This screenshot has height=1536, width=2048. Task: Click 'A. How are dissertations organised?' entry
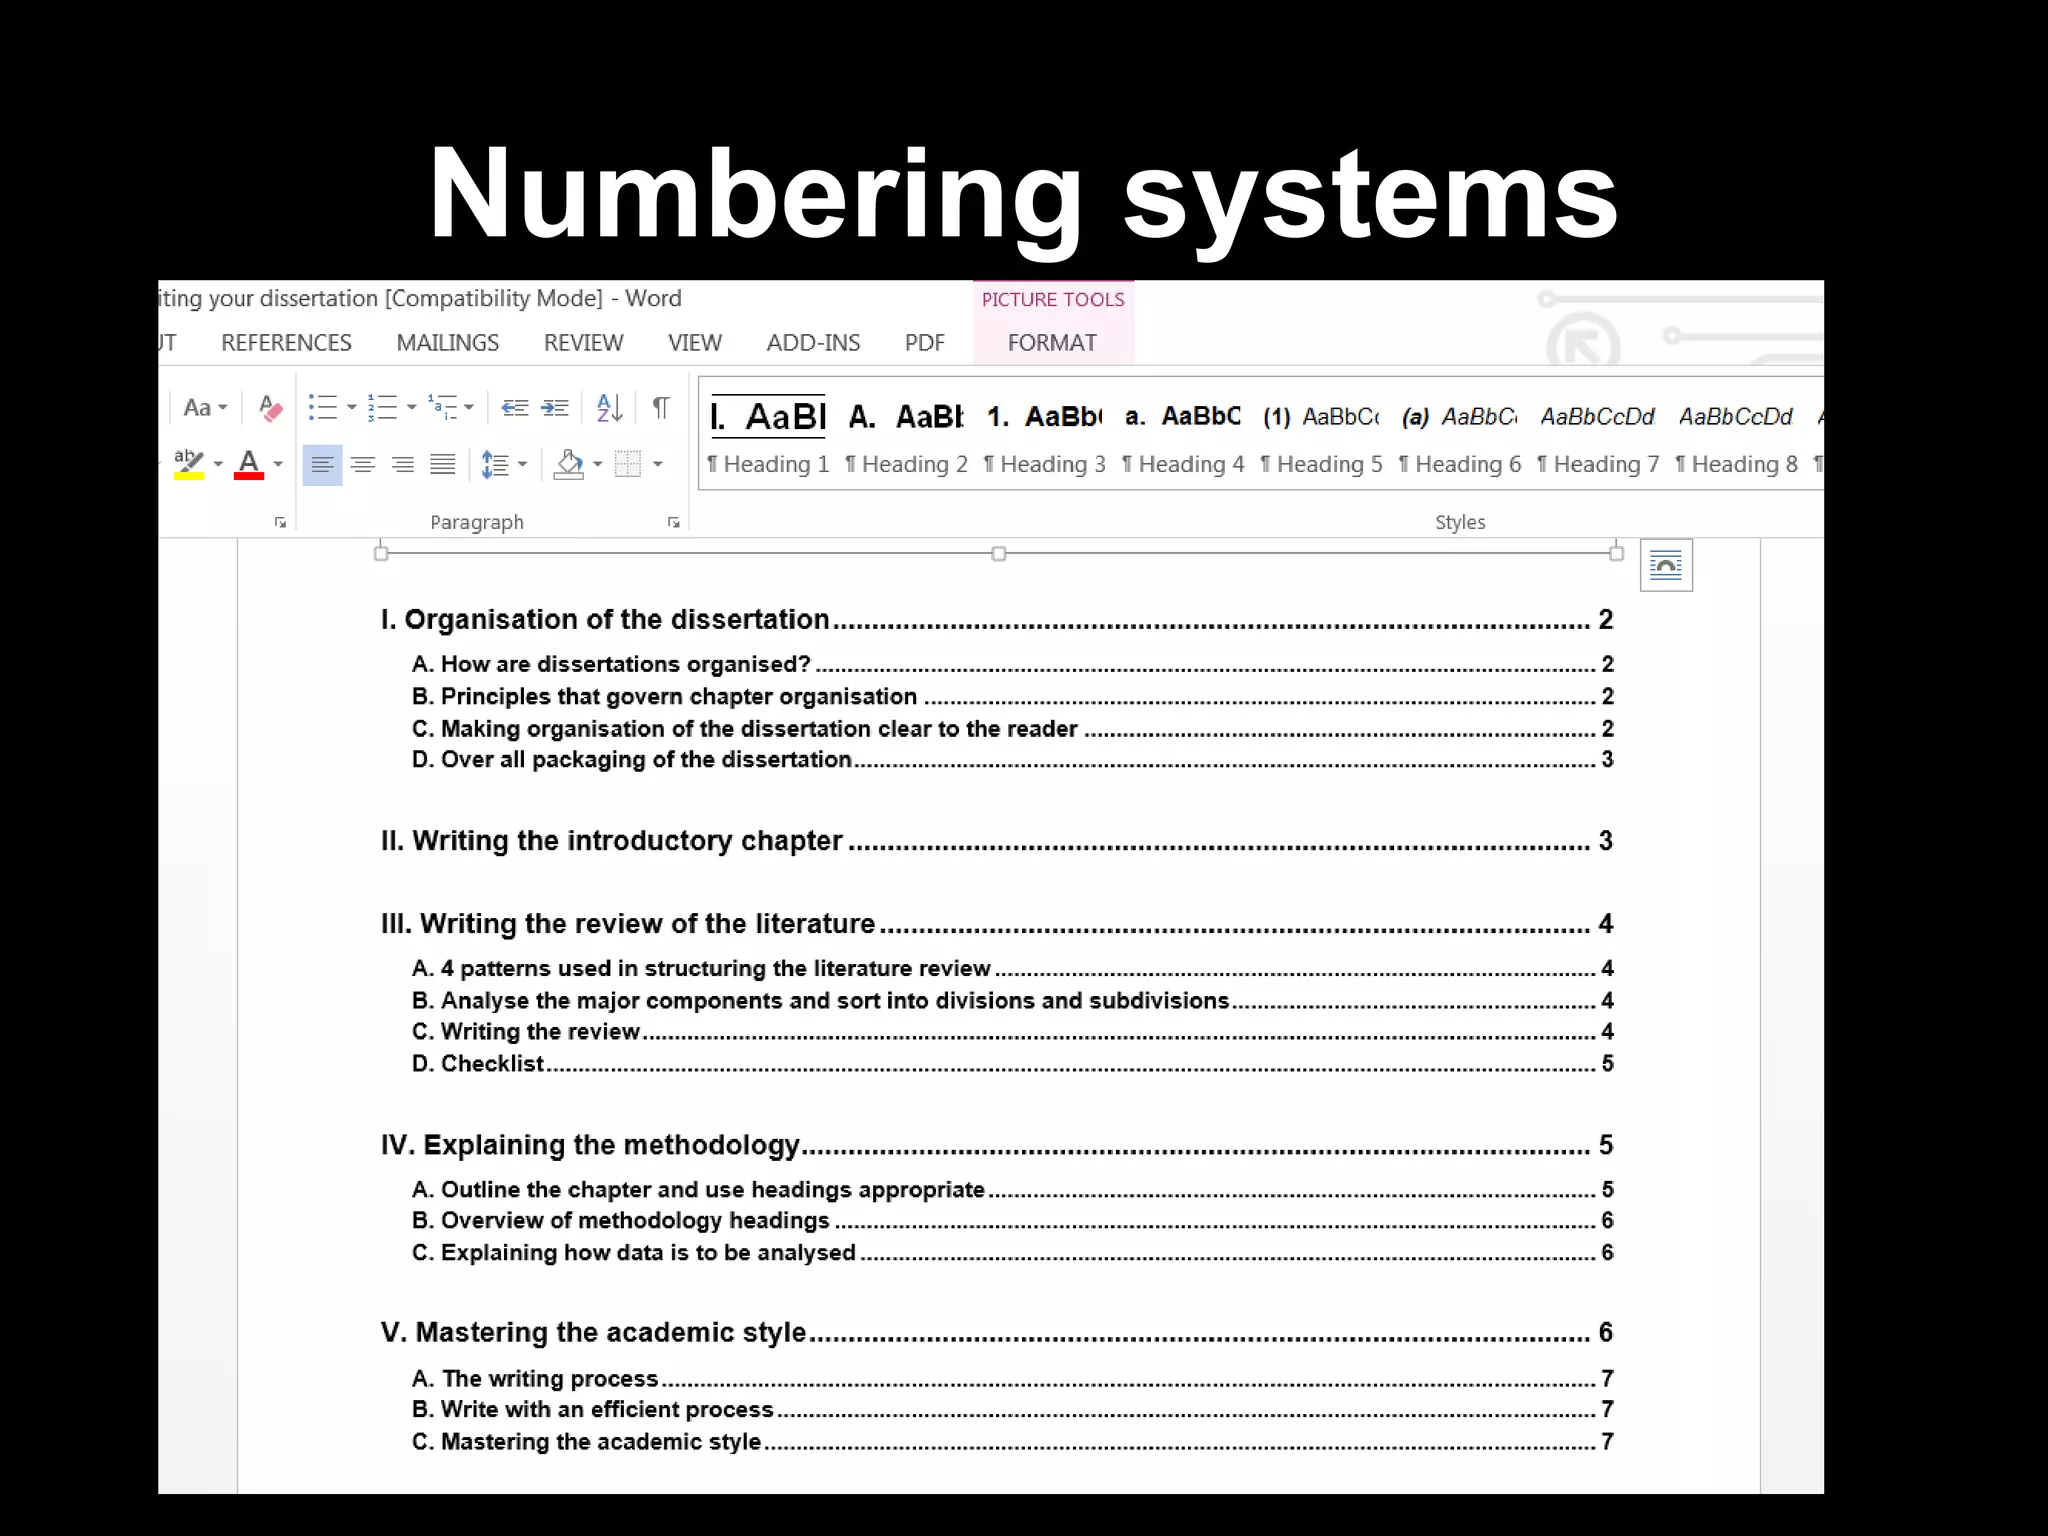pyautogui.click(x=1013, y=664)
